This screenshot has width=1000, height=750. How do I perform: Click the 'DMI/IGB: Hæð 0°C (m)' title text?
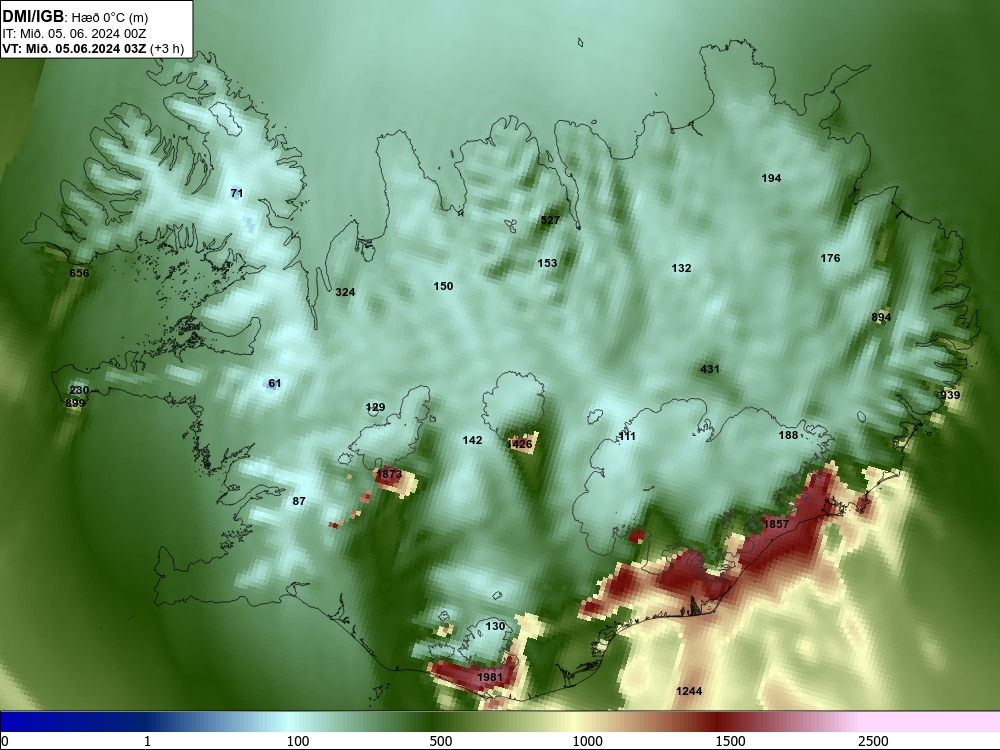point(75,17)
